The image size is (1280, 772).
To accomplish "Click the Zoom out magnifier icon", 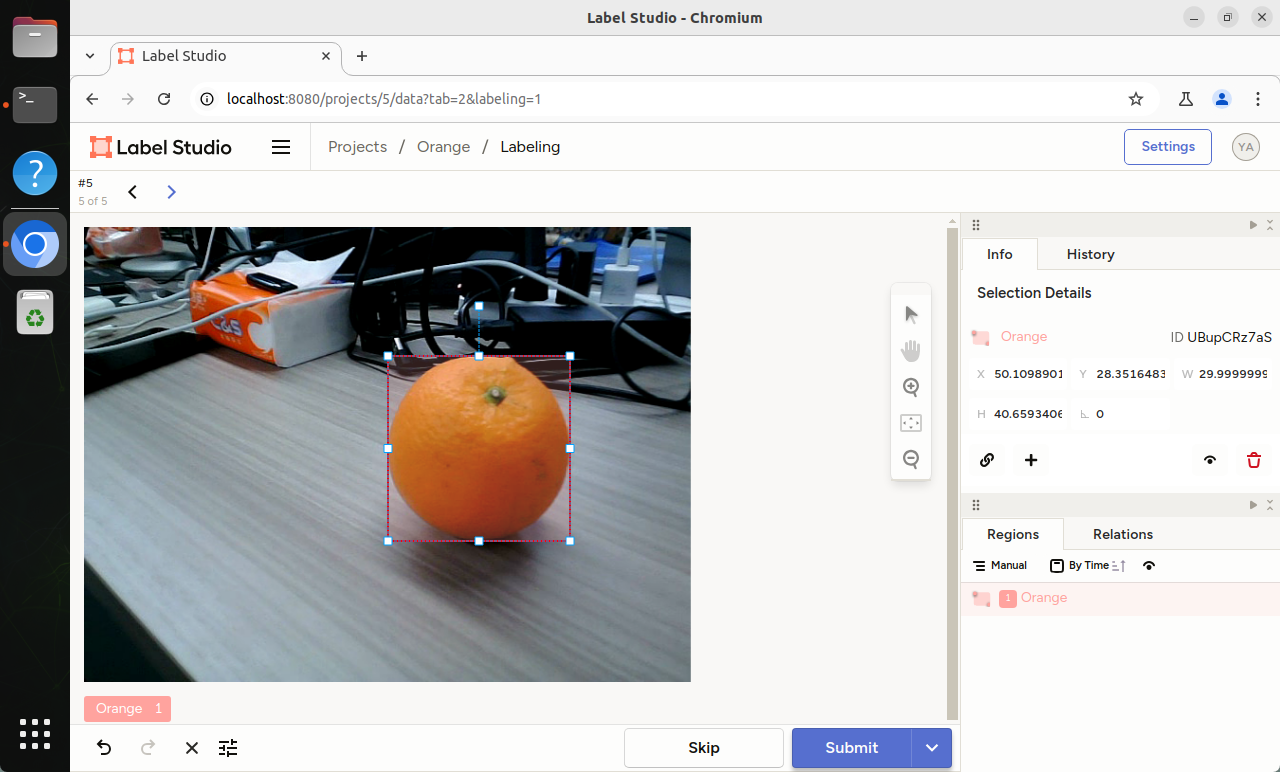I will (911, 459).
